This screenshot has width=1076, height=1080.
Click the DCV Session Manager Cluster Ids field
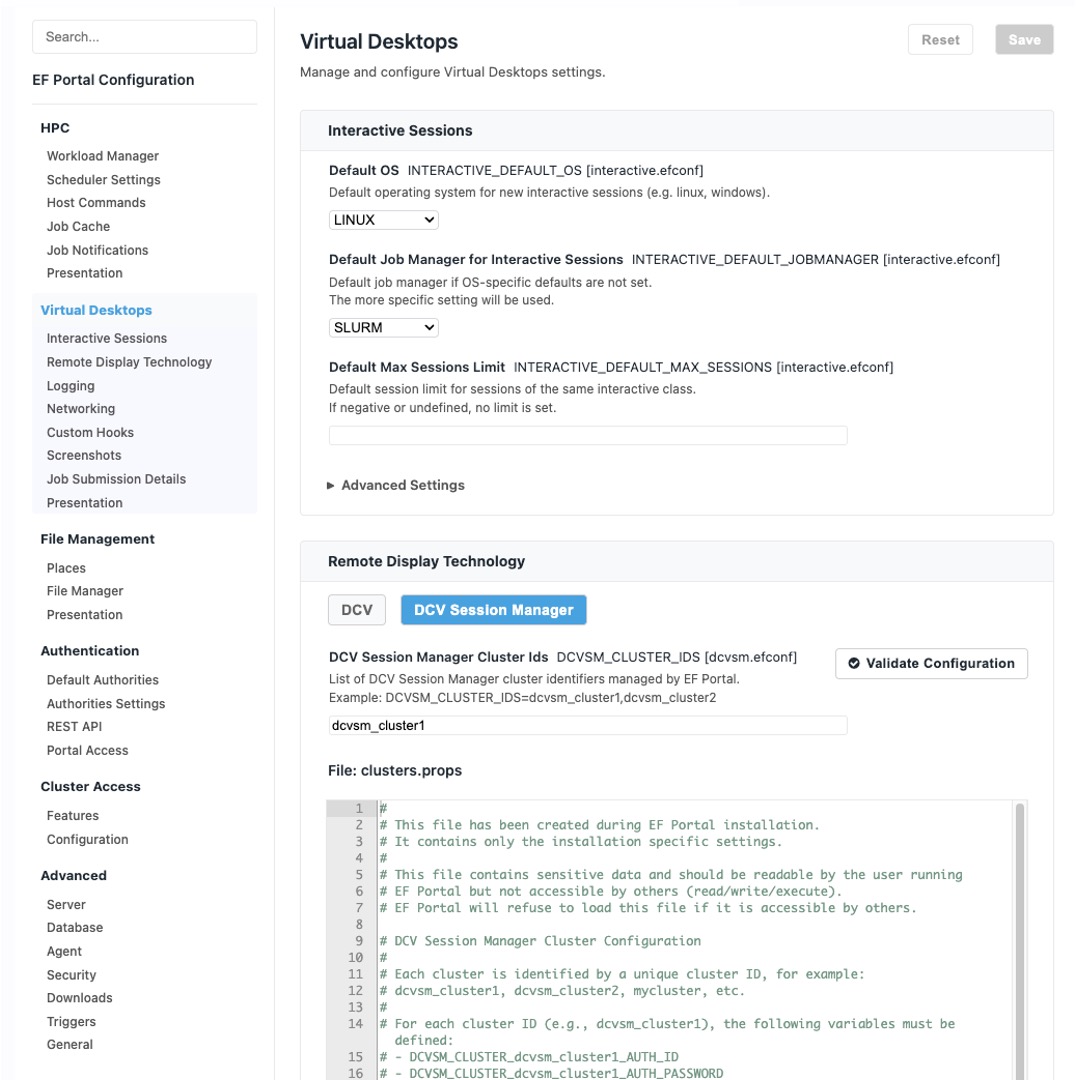(x=587, y=725)
